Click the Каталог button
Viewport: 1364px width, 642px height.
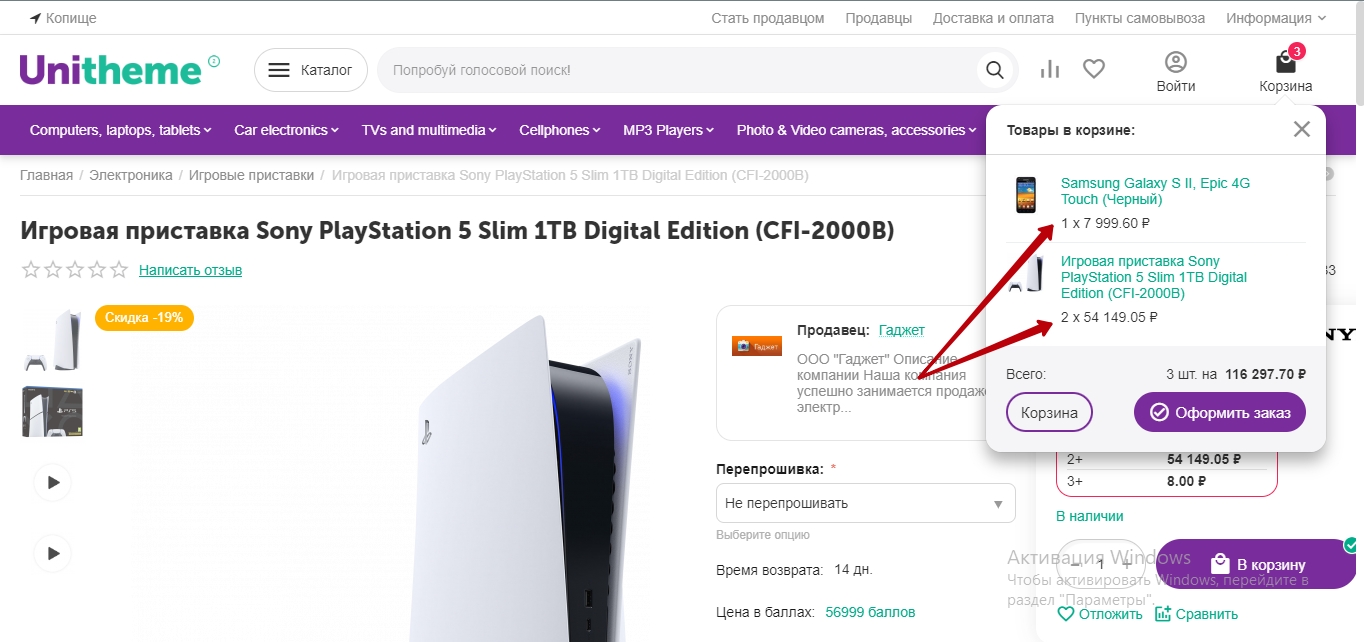click(311, 70)
